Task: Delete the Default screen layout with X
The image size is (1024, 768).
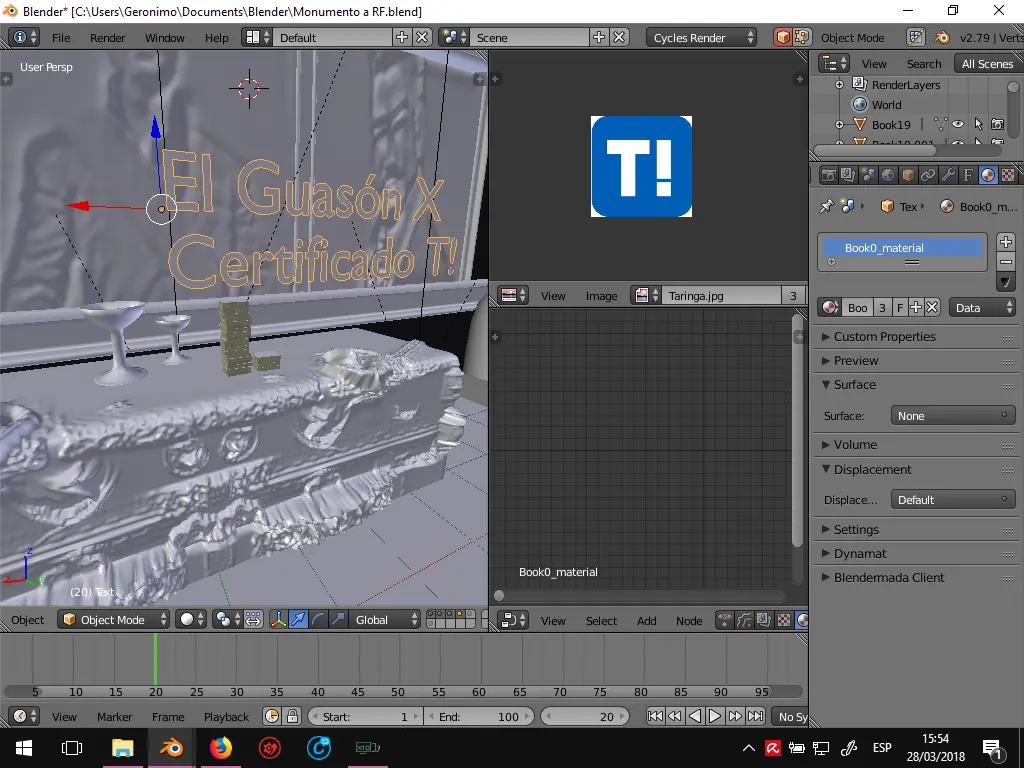Action: pos(423,37)
